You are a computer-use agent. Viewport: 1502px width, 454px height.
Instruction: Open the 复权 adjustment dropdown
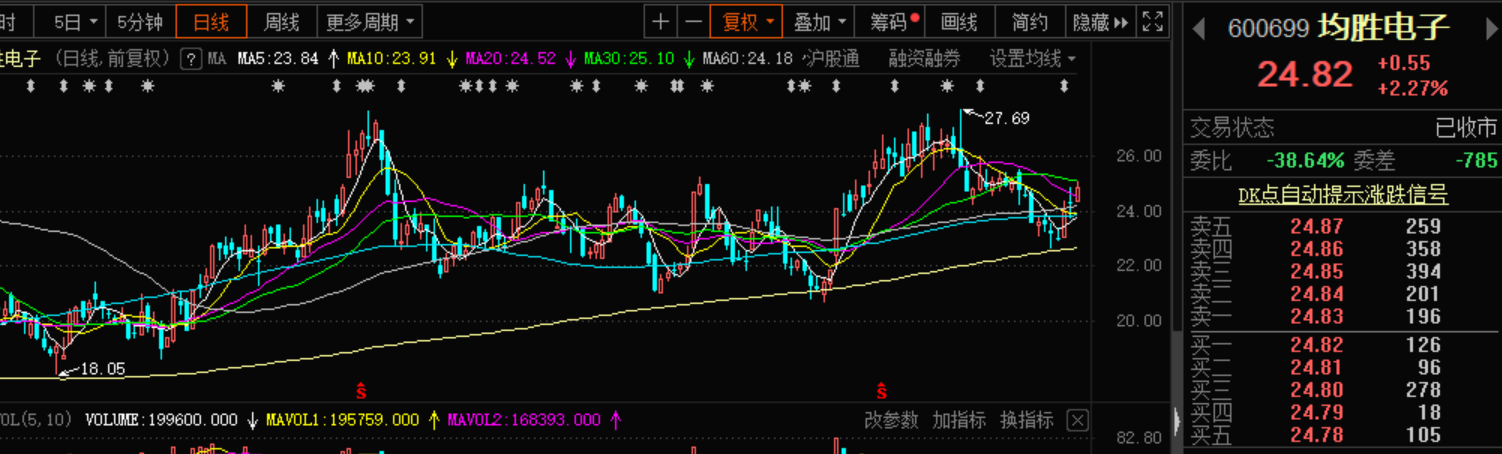coord(746,21)
